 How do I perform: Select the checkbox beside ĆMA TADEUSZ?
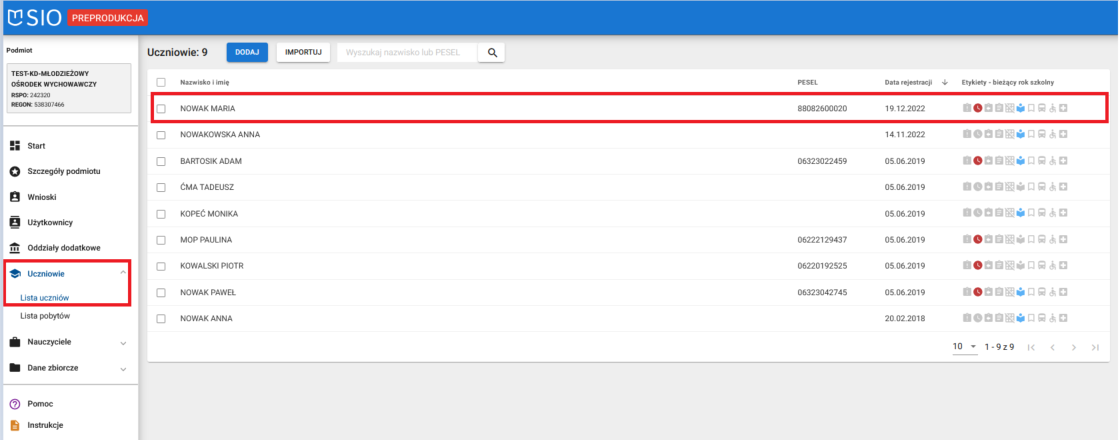161,187
